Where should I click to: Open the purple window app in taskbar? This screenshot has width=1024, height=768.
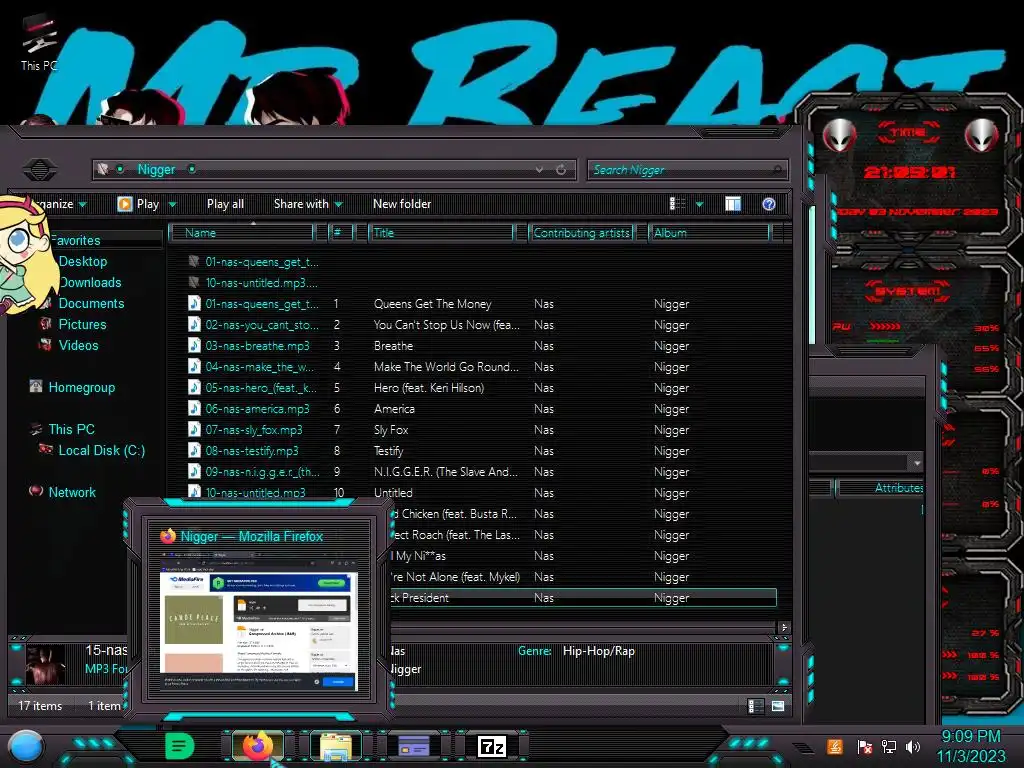tap(413, 746)
